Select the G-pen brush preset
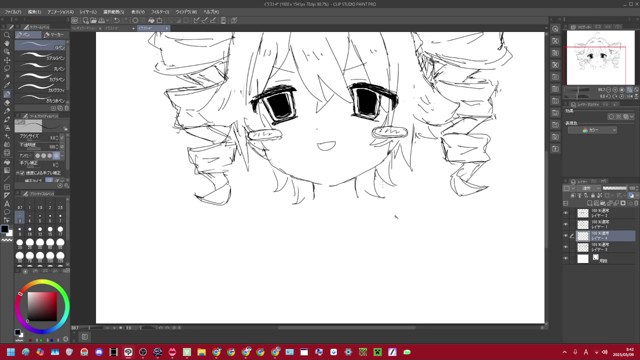Viewport: 640px width, 360px height. click(x=40, y=45)
